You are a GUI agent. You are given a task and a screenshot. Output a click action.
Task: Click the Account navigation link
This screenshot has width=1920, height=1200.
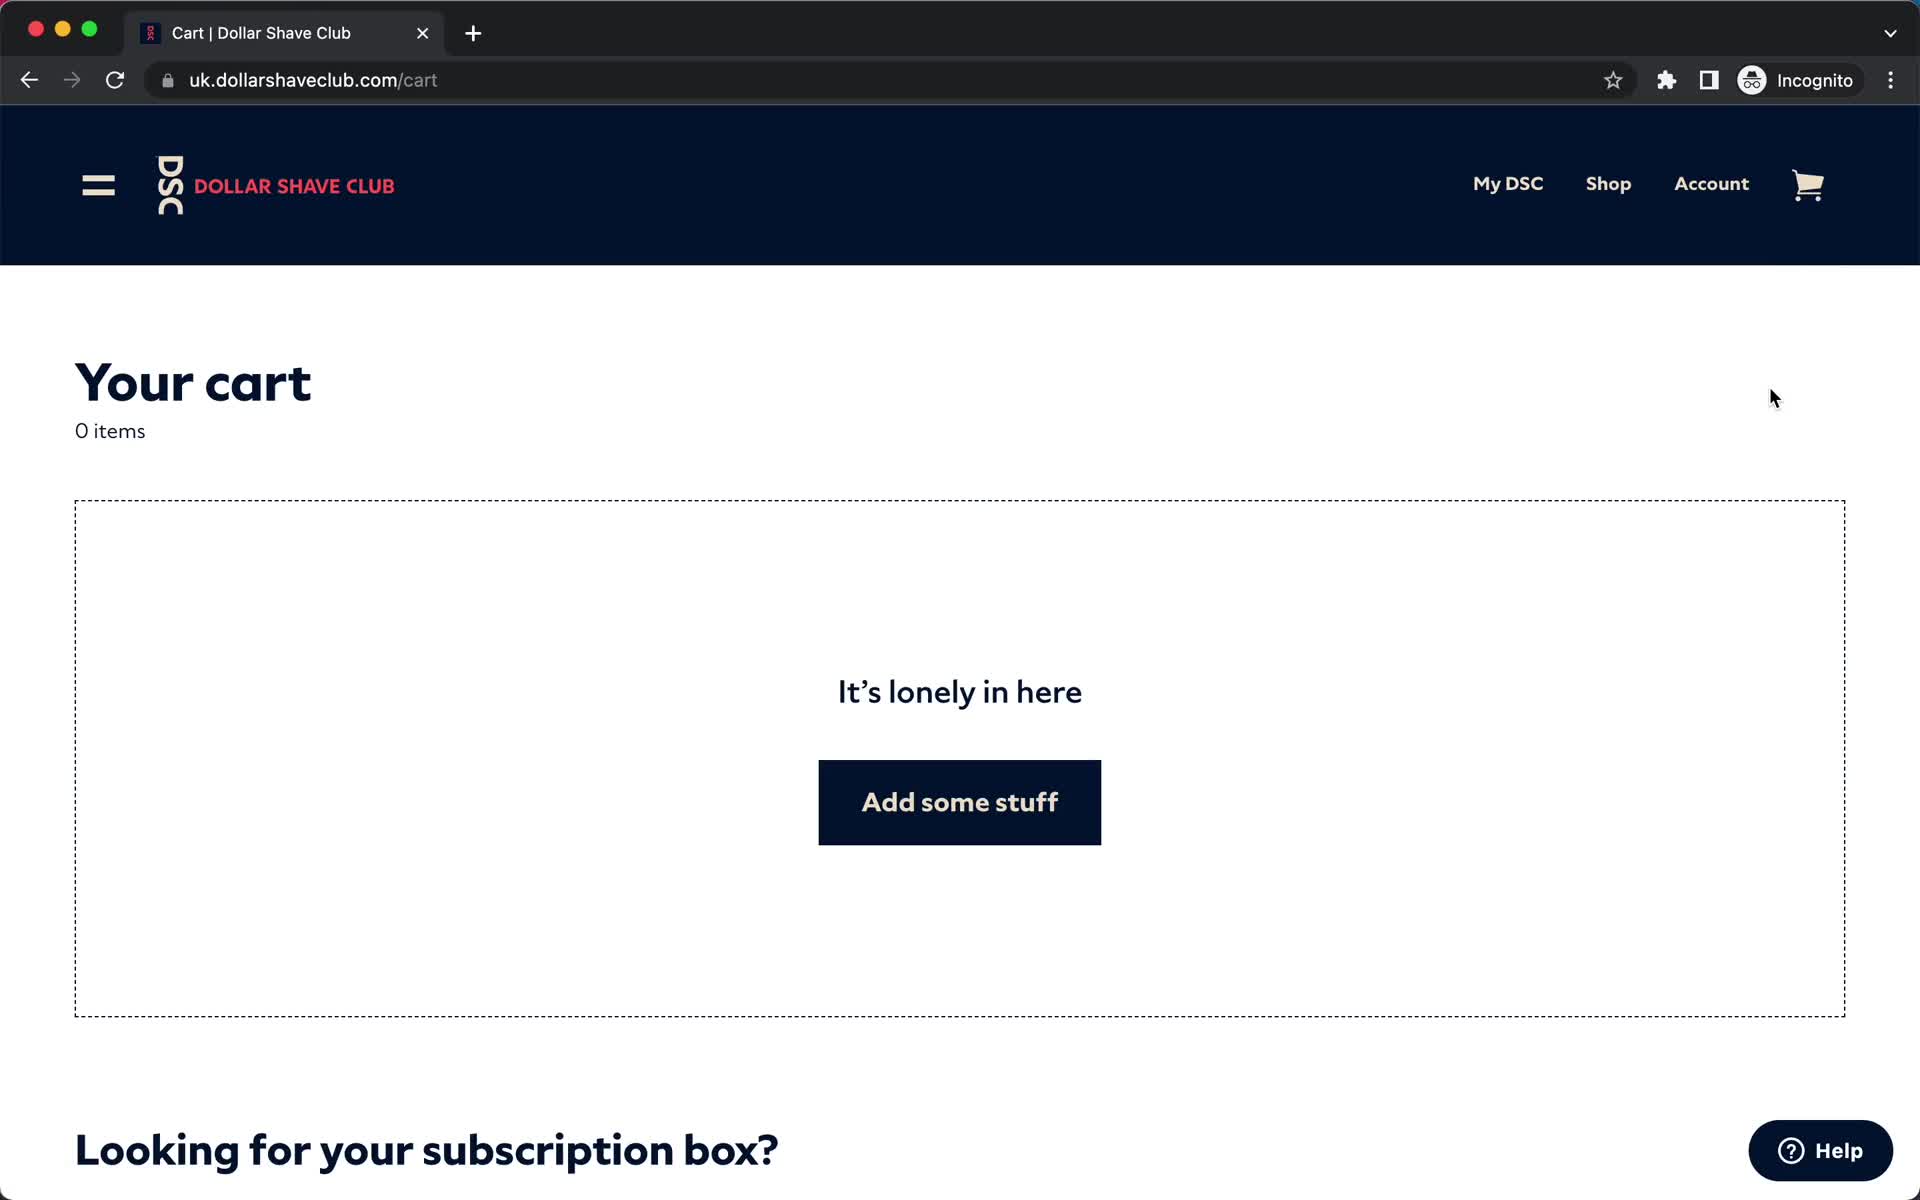tap(1711, 184)
